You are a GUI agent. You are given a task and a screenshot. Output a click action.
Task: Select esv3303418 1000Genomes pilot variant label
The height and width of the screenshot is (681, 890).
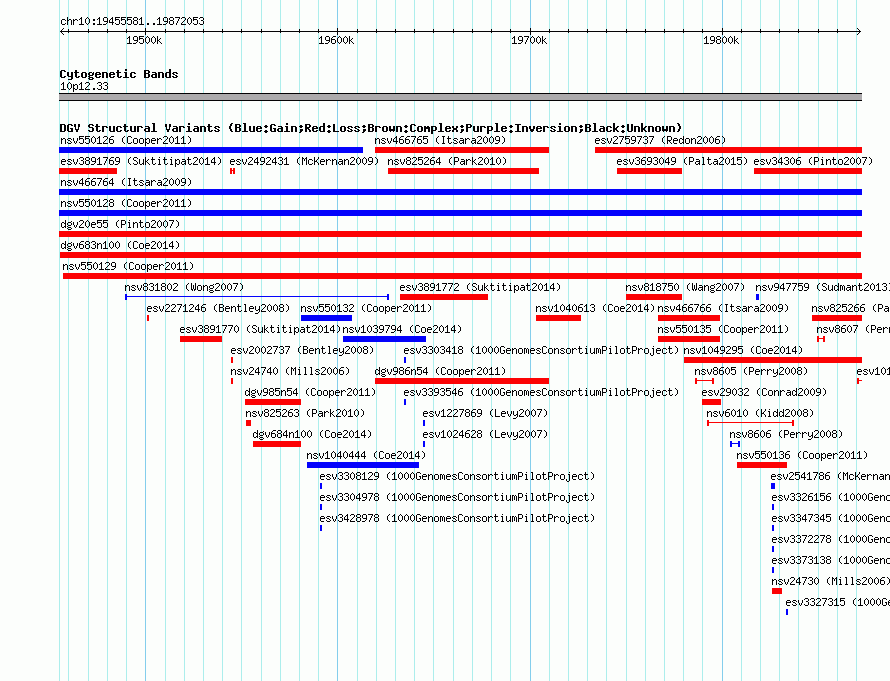[x=541, y=350]
